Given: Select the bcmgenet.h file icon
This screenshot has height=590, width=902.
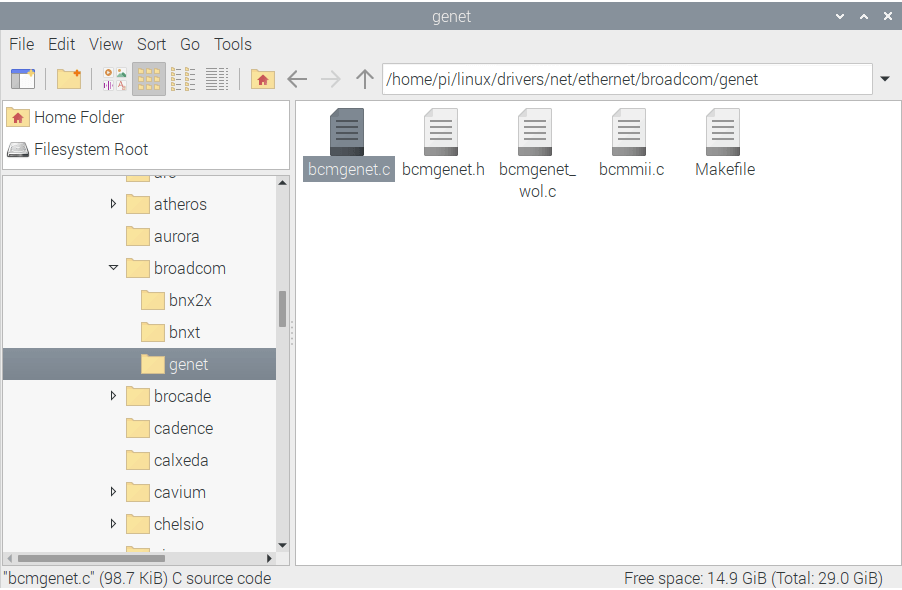Looking at the screenshot, I should click(442, 133).
